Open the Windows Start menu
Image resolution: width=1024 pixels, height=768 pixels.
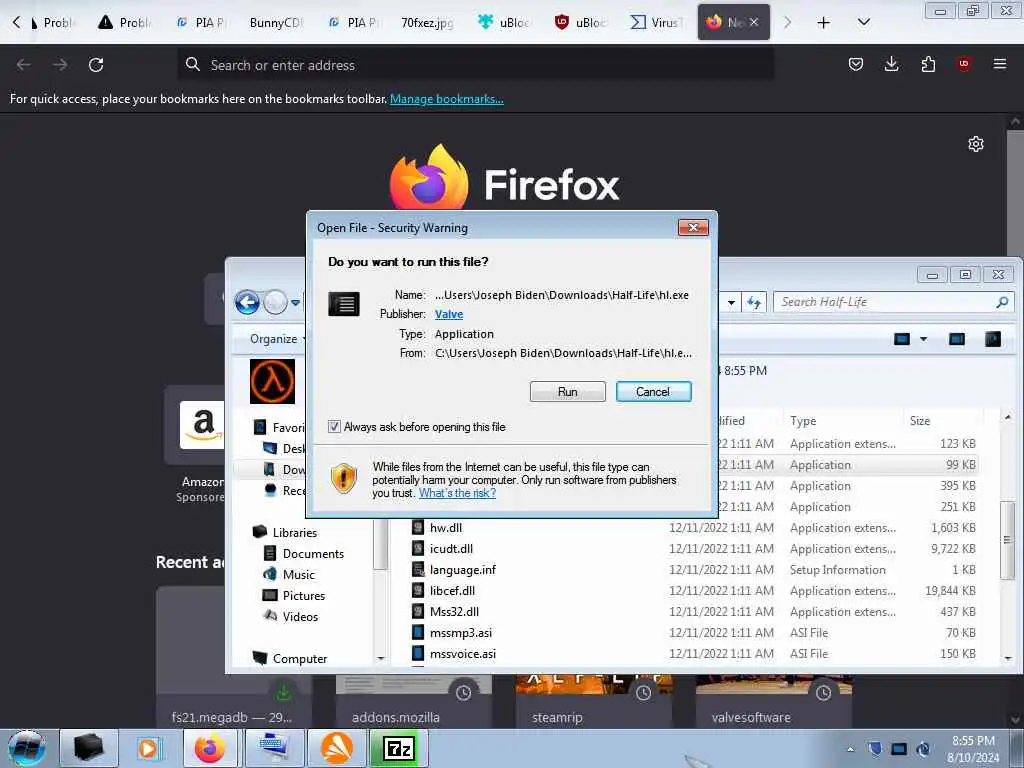26,748
